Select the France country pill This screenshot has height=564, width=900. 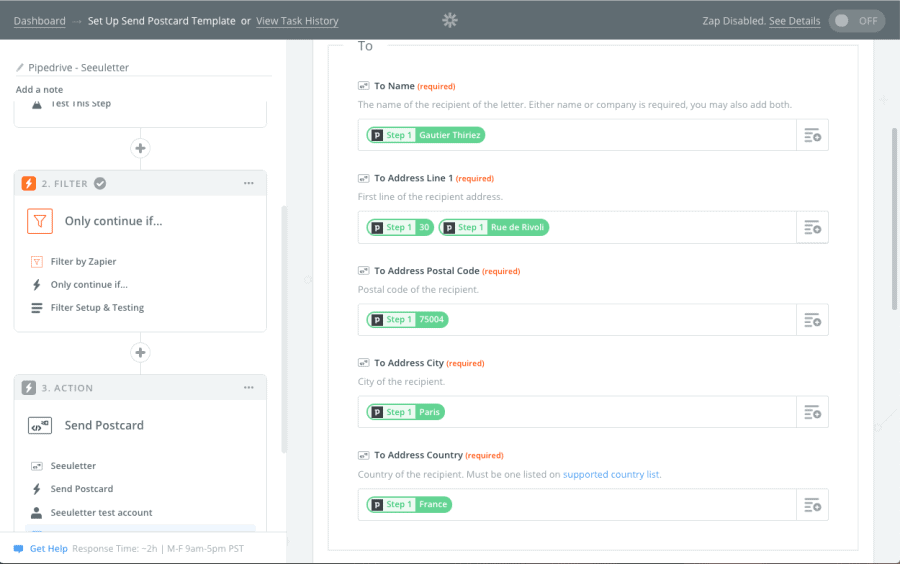(x=409, y=504)
